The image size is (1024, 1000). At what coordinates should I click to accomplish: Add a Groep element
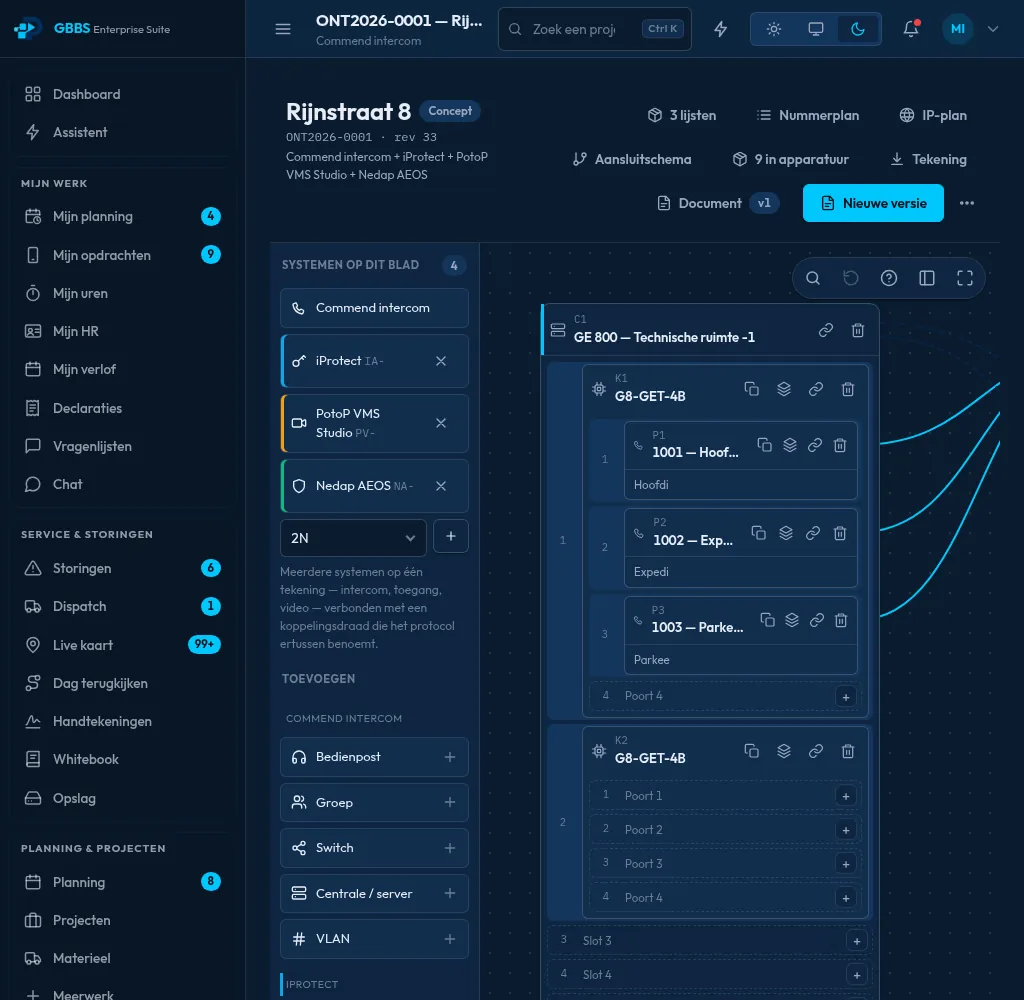click(x=374, y=803)
